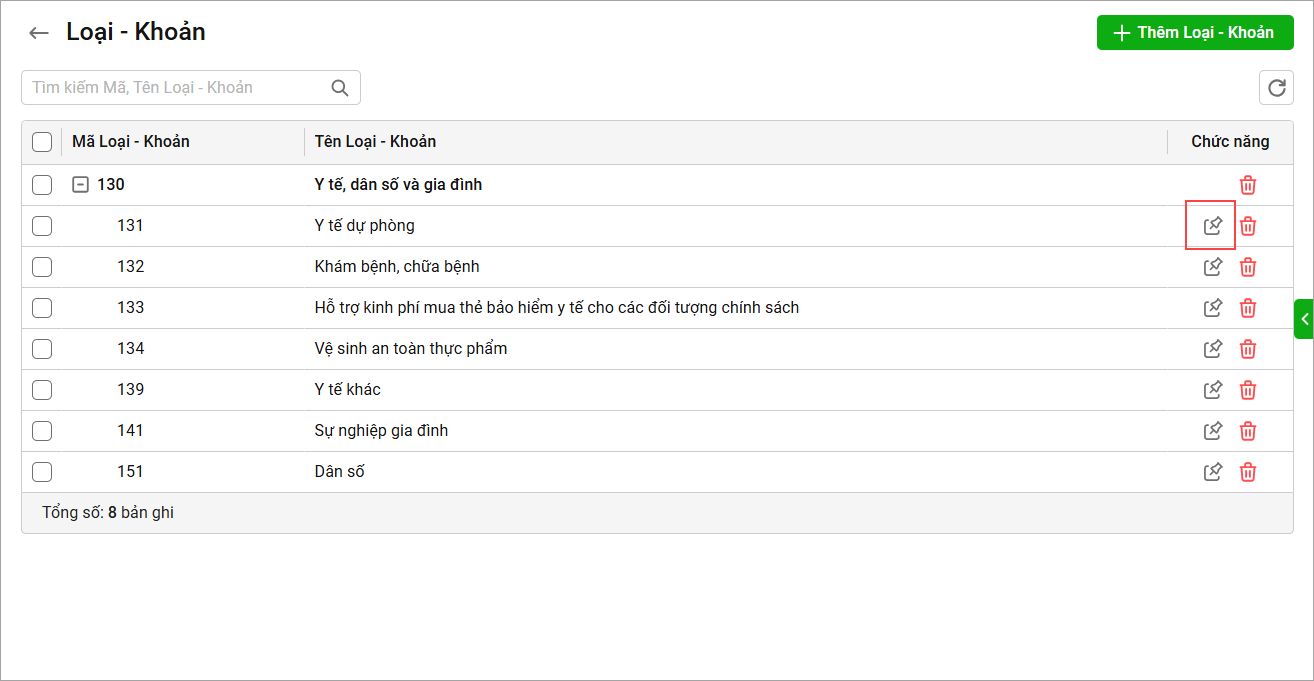Collapse the 130 tree group
The height and width of the screenshot is (681, 1314).
coord(80,185)
